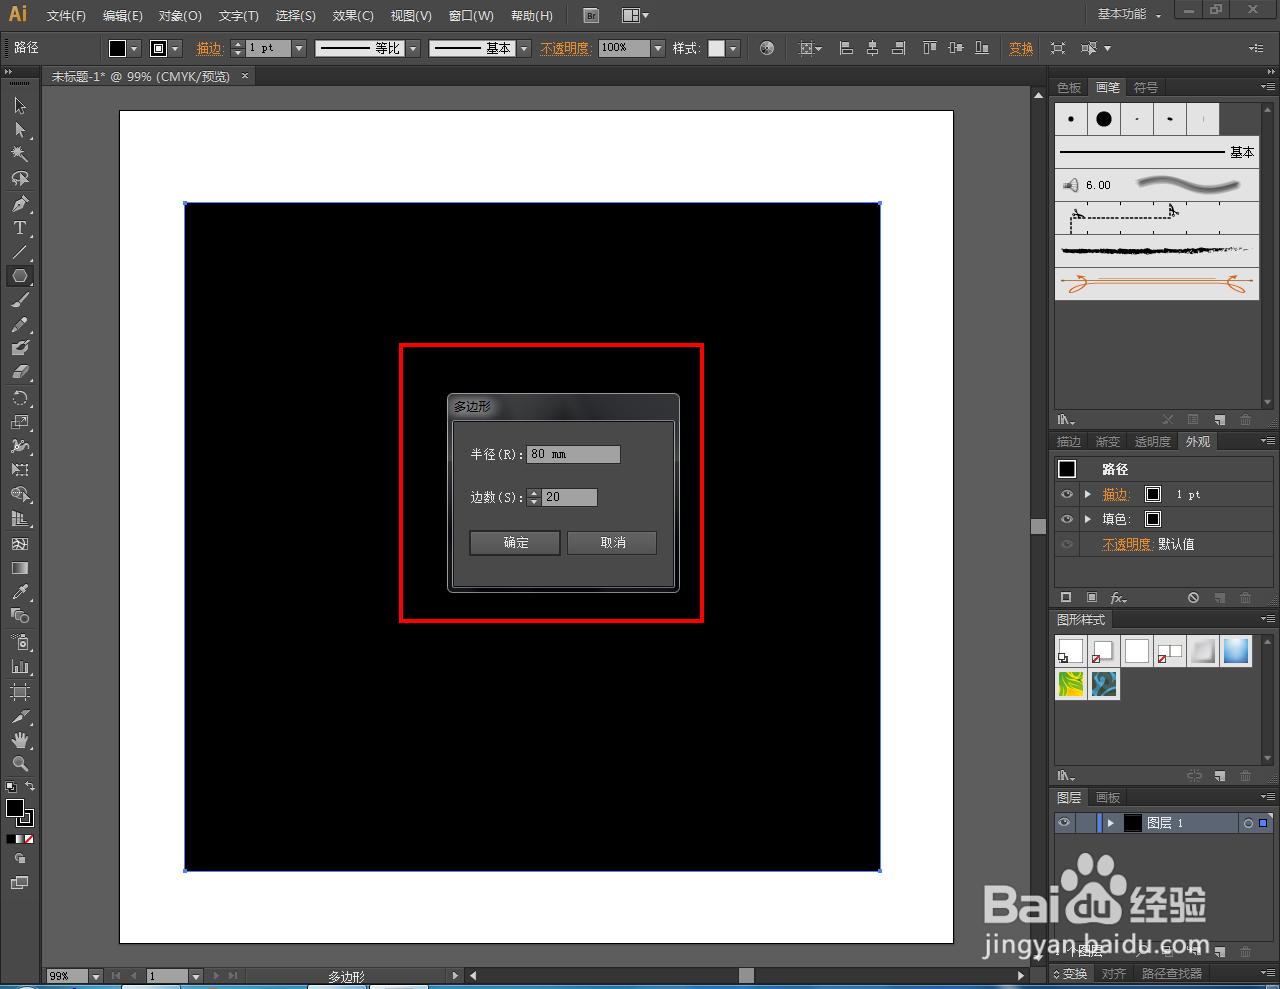The height and width of the screenshot is (989, 1280).
Task: Select the Free Transform tool
Action: point(20,470)
